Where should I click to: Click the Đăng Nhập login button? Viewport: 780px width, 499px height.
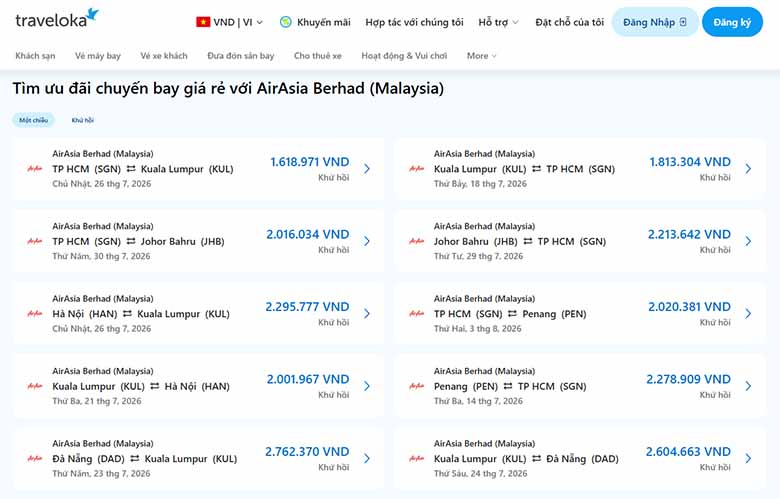pos(655,22)
